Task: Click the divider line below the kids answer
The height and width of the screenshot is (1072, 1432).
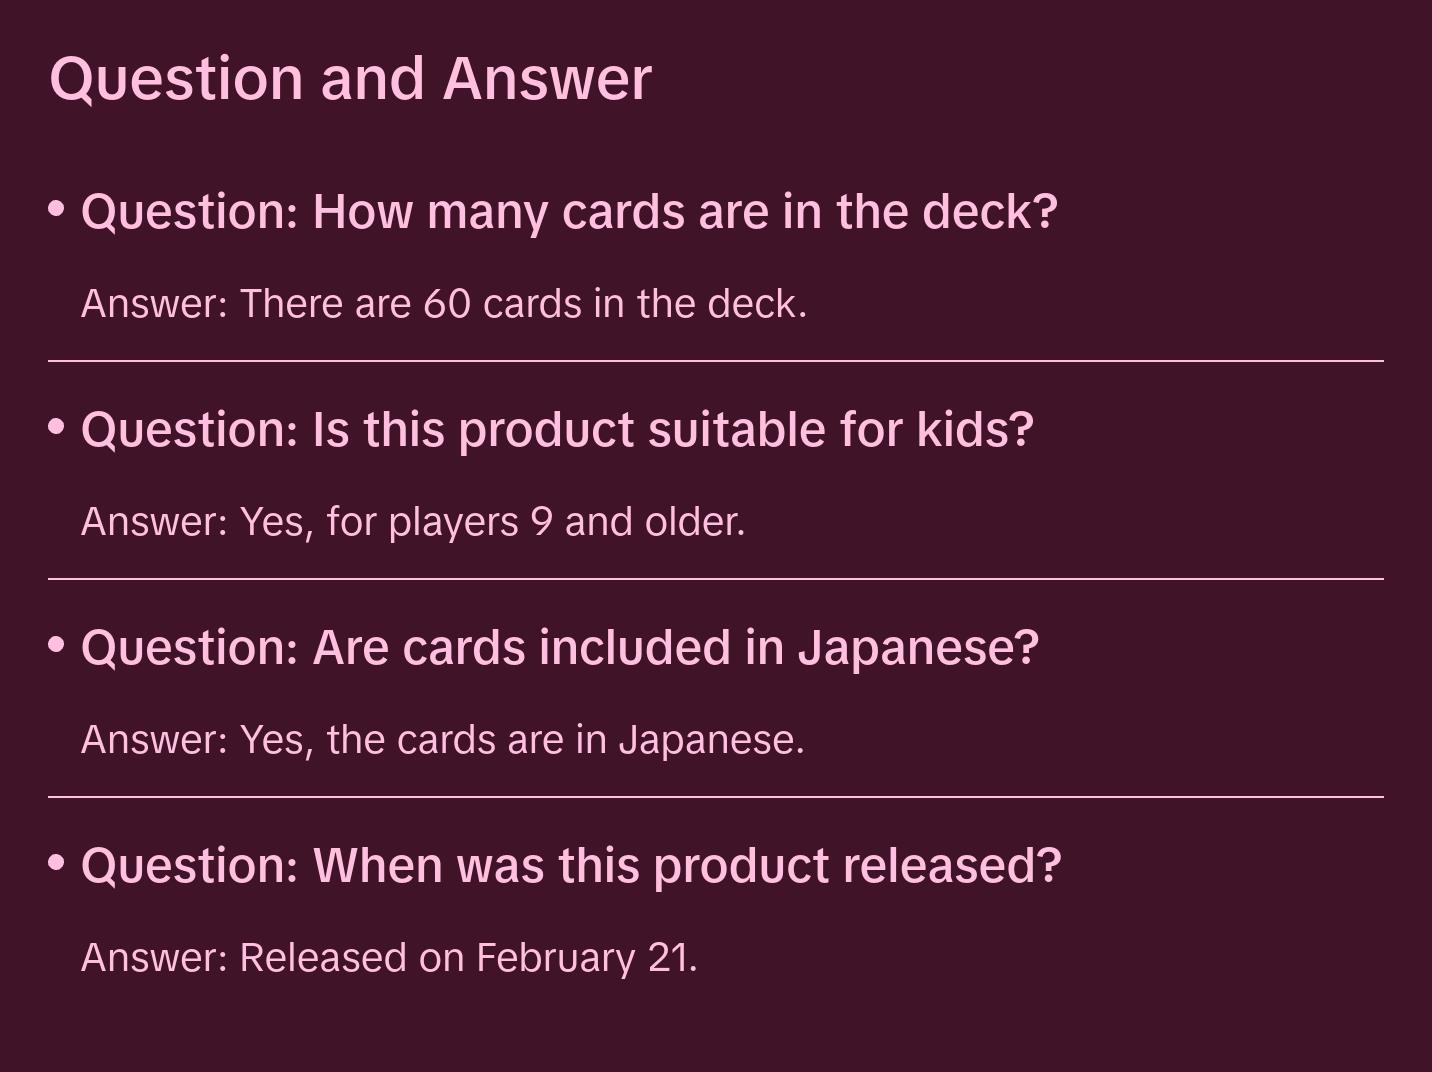Action: (716, 579)
